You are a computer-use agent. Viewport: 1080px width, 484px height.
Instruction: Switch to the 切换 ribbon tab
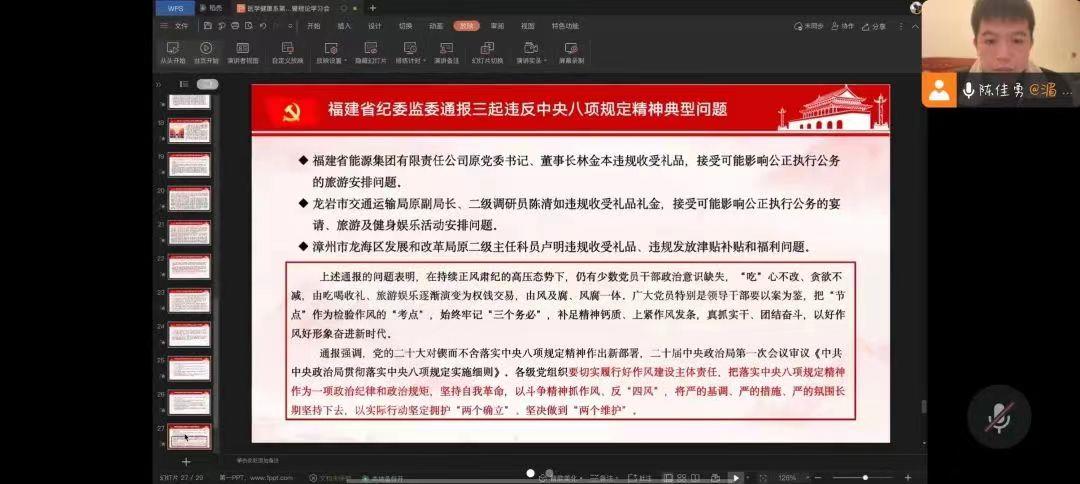[406, 26]
